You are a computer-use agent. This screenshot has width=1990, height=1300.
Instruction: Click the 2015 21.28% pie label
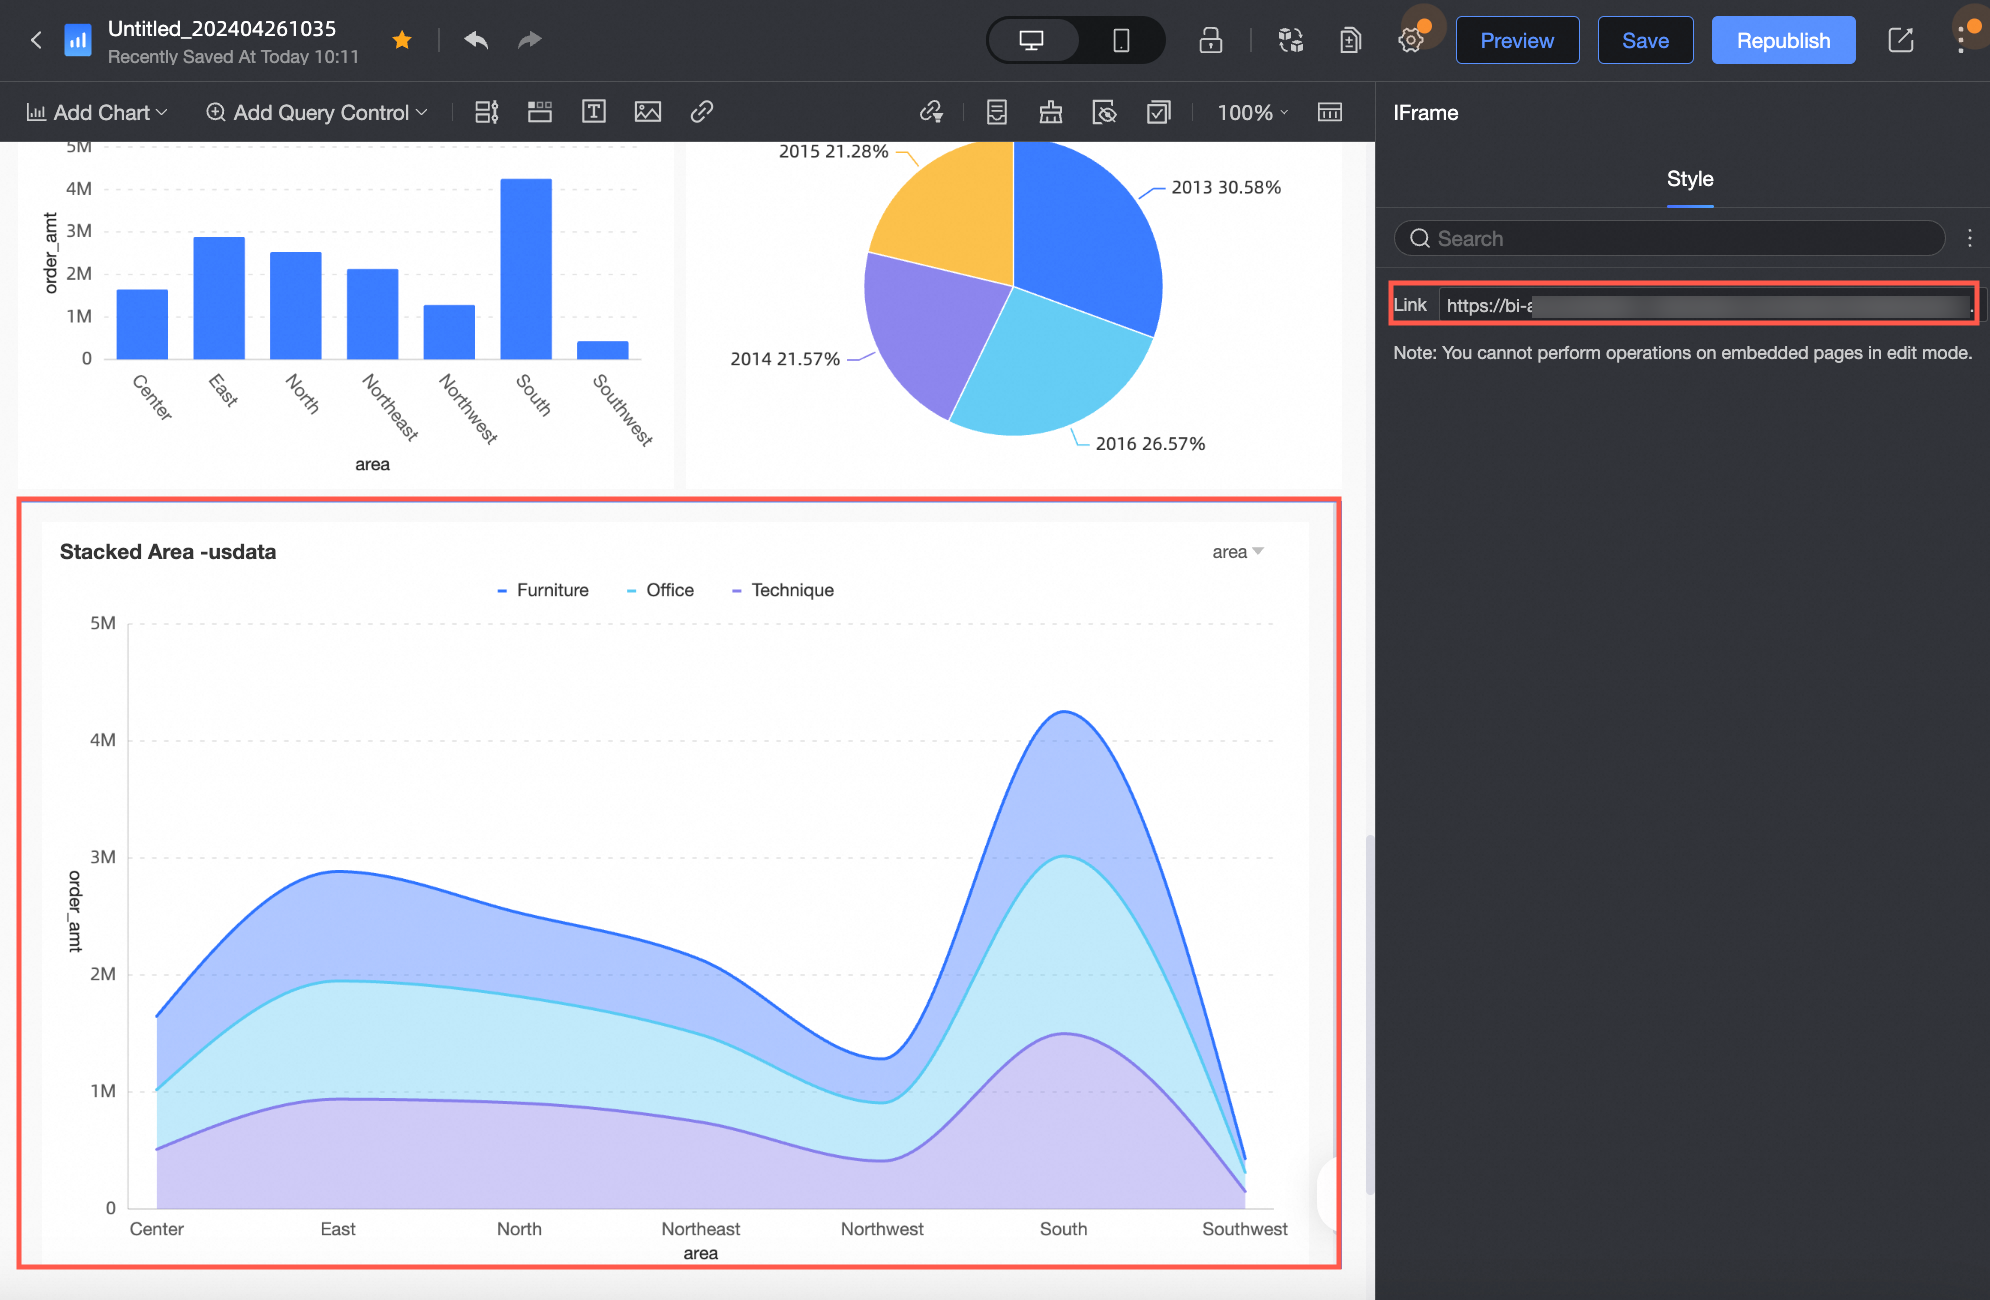point(833,152)
